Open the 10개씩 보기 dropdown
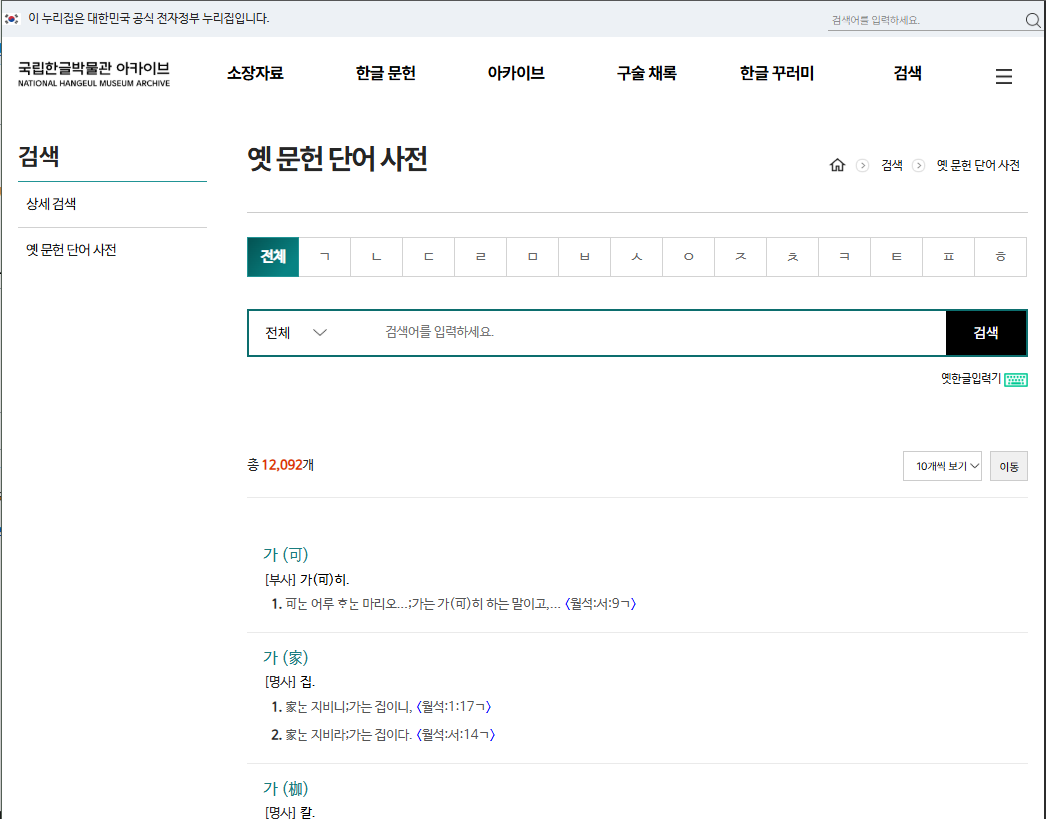Screen dimensions: 1046x819 941,466
